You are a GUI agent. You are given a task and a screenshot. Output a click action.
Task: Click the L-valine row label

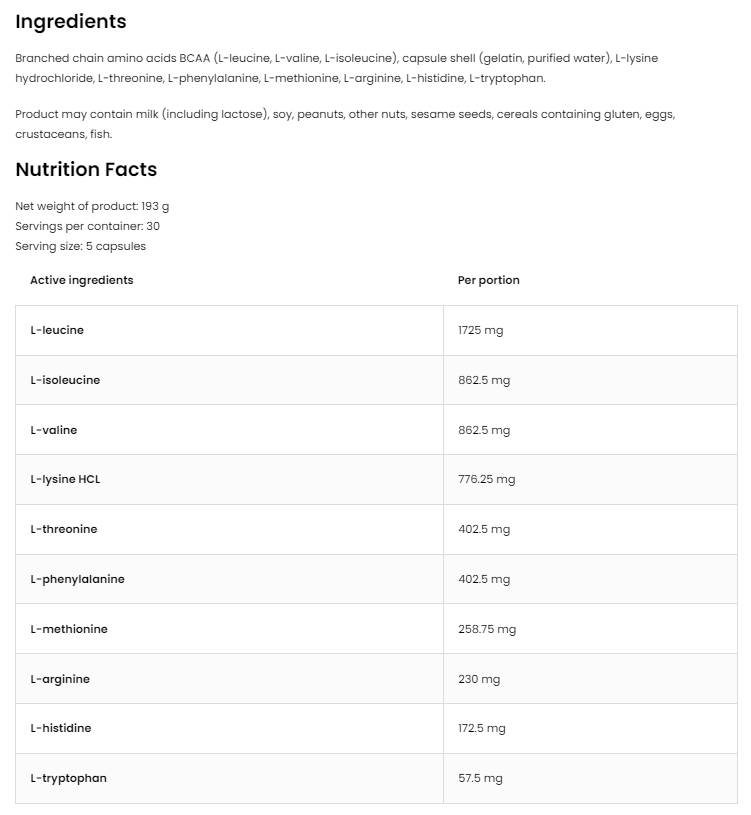pyautogui.click(x=53, y=430)
